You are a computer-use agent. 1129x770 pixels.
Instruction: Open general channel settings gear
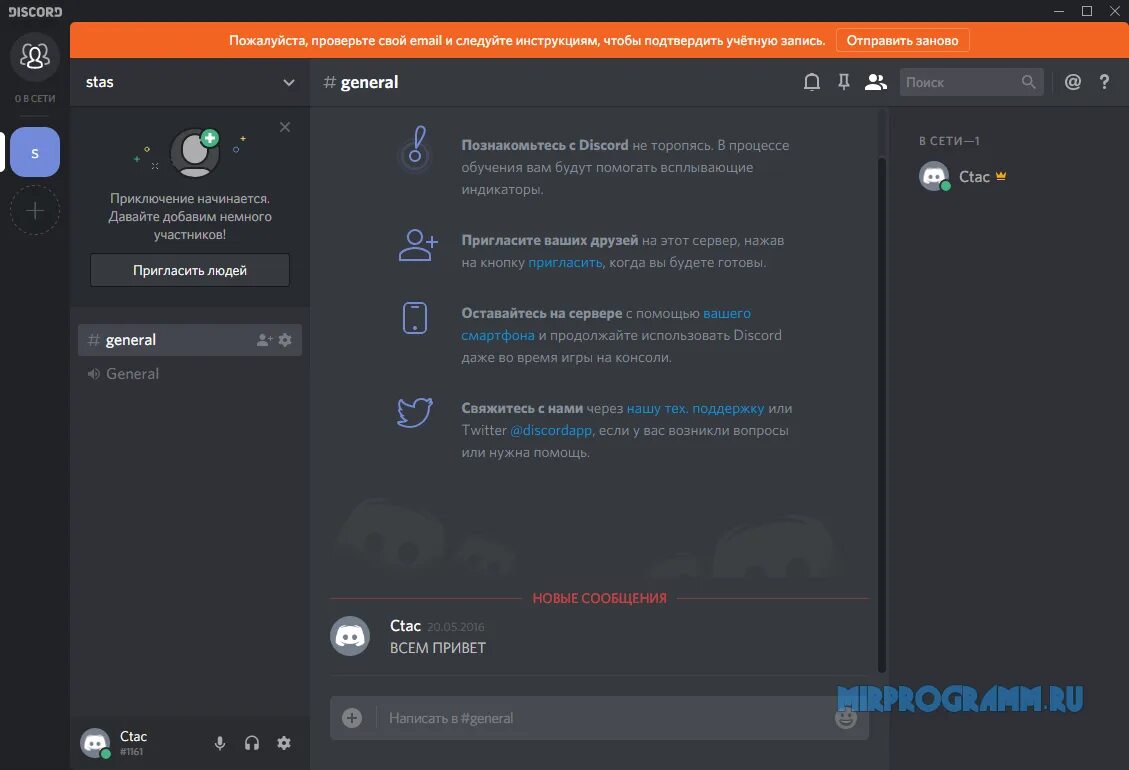coord(285,340)
